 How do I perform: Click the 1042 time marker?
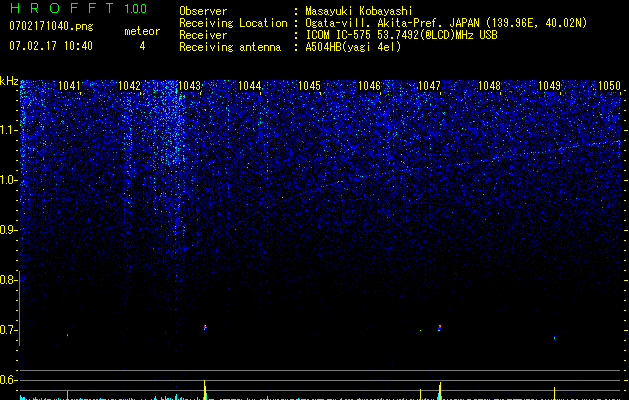click(x=129, y=86)
